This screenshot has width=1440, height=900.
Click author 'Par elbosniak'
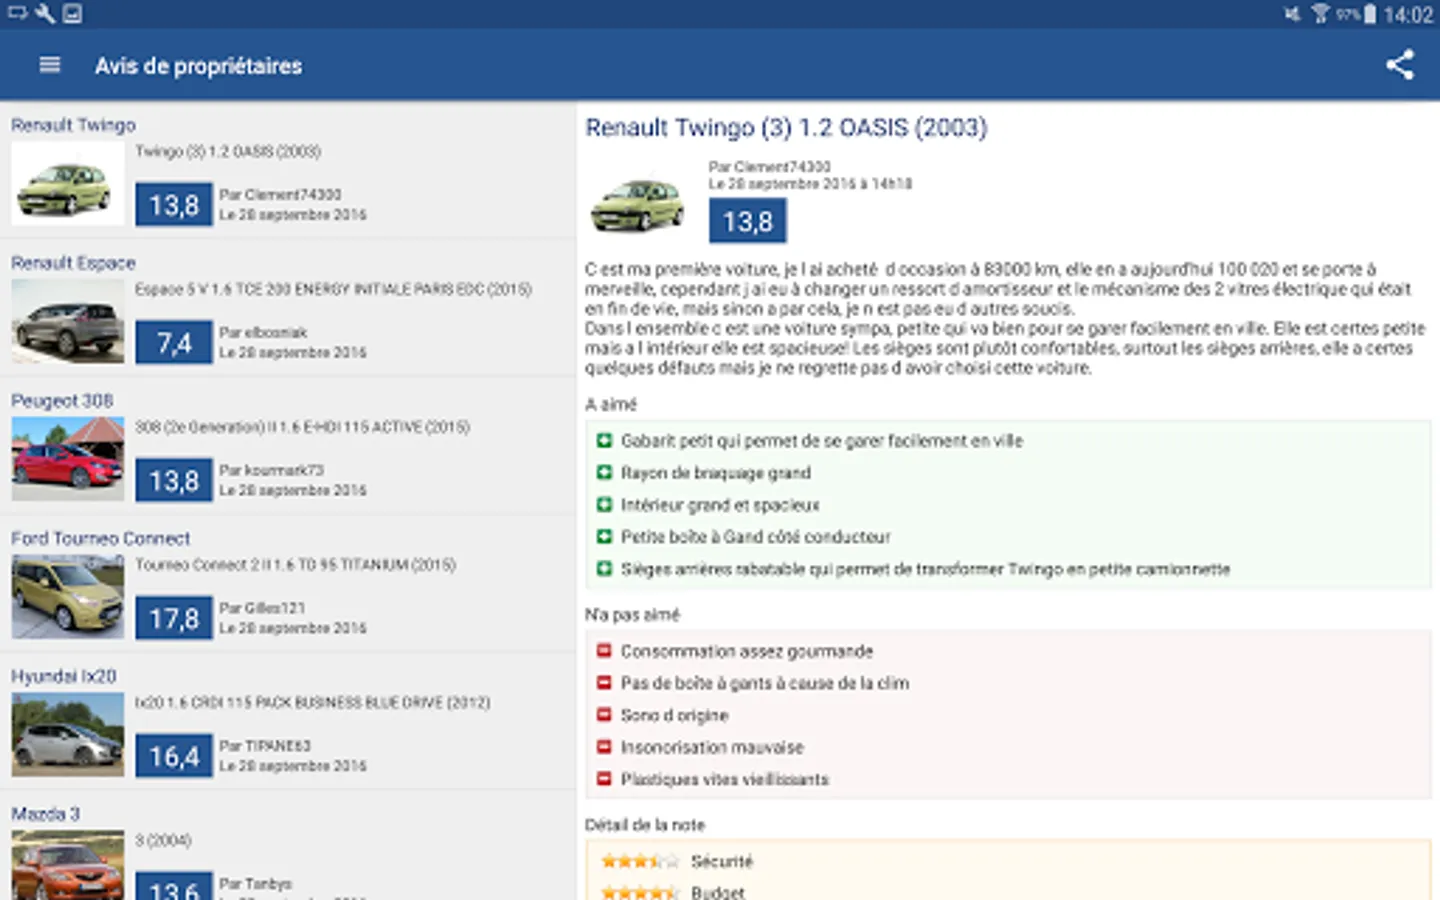tap(263, 333)
